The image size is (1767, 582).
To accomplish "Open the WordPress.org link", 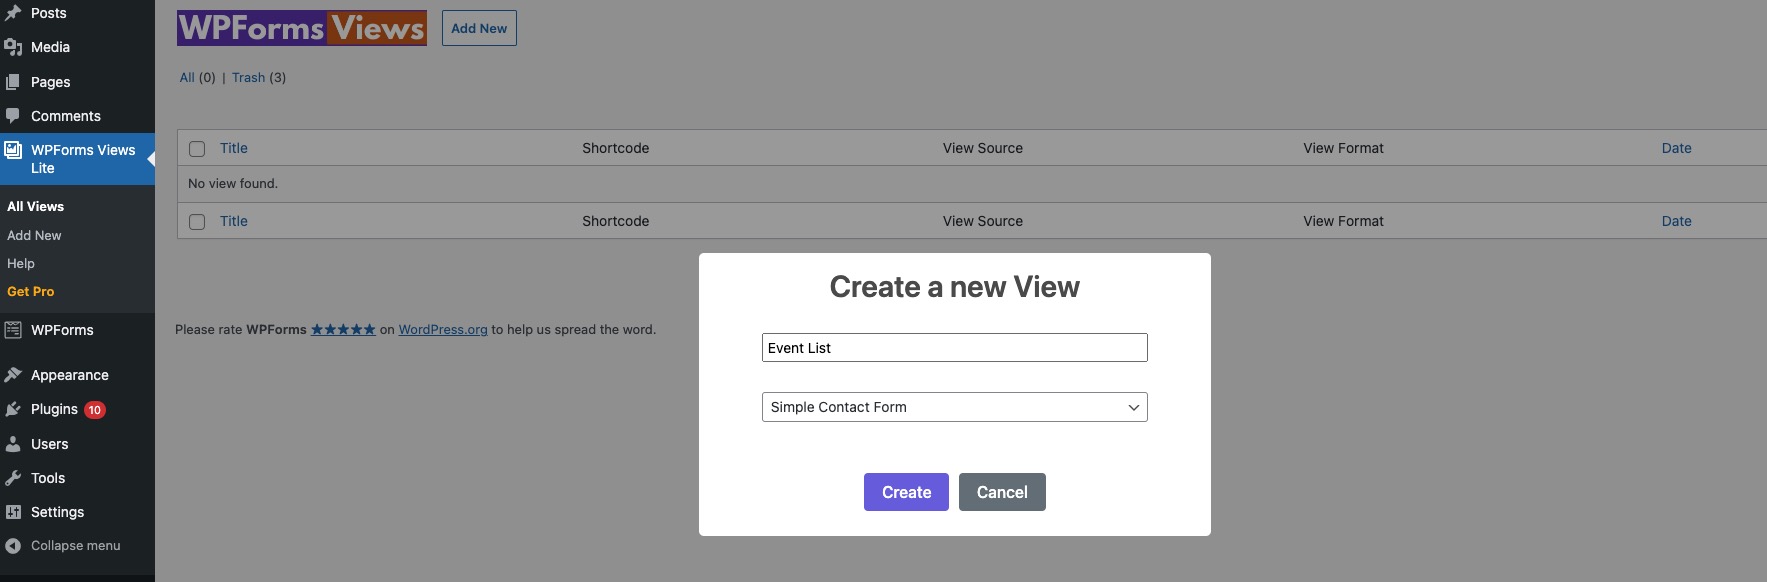I will [x=443, y=329].
